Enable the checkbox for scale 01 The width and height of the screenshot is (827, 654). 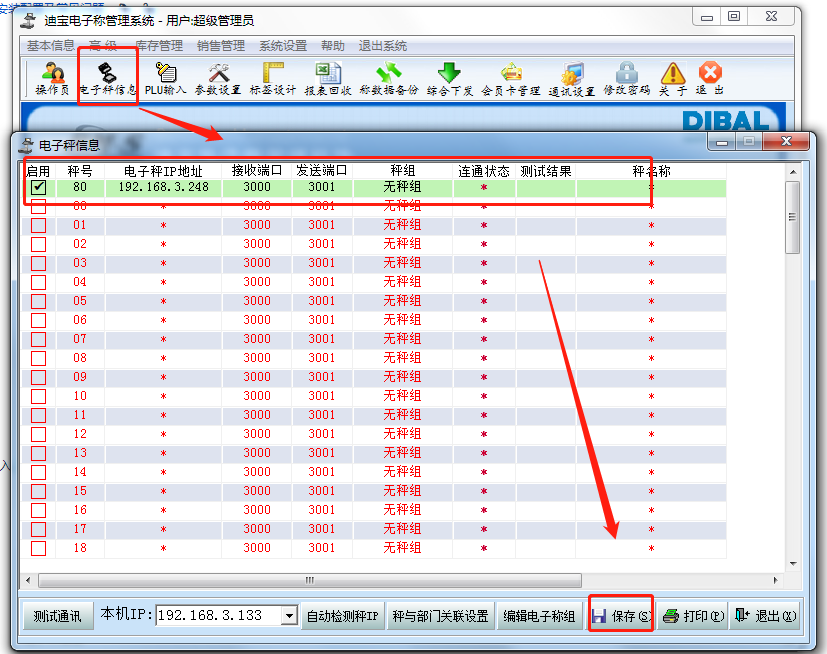[x=39, y=225]
